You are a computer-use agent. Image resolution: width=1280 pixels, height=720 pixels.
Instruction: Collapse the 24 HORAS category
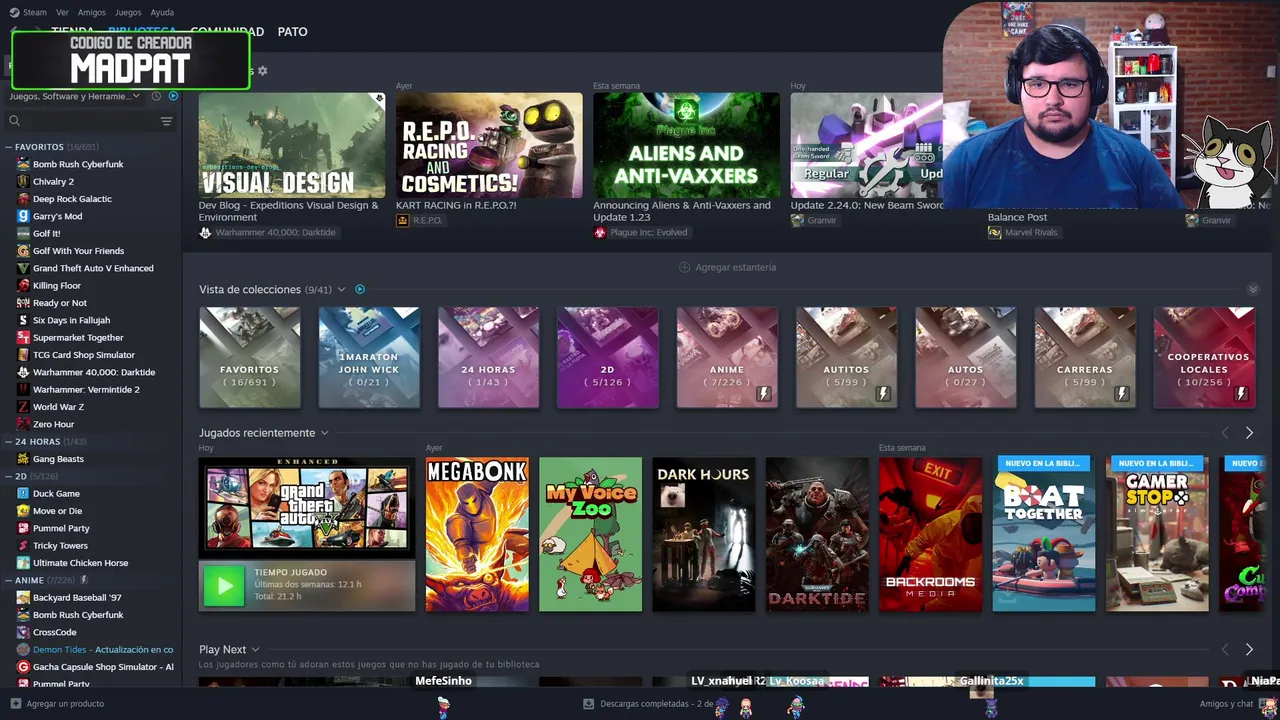8,441
